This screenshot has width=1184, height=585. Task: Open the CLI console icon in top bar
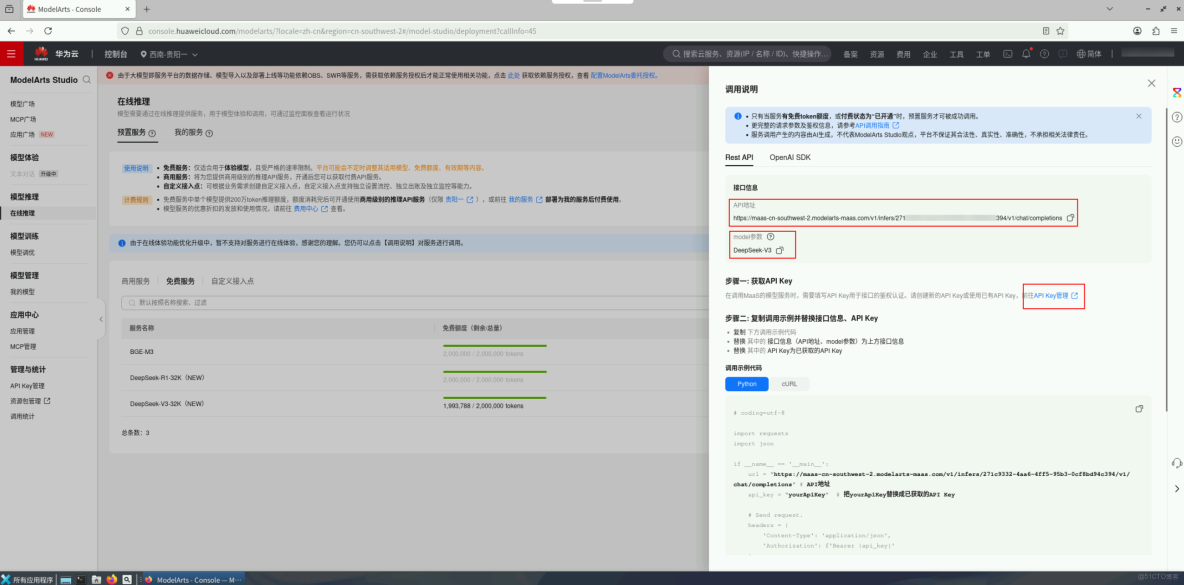coord(1007,54)
